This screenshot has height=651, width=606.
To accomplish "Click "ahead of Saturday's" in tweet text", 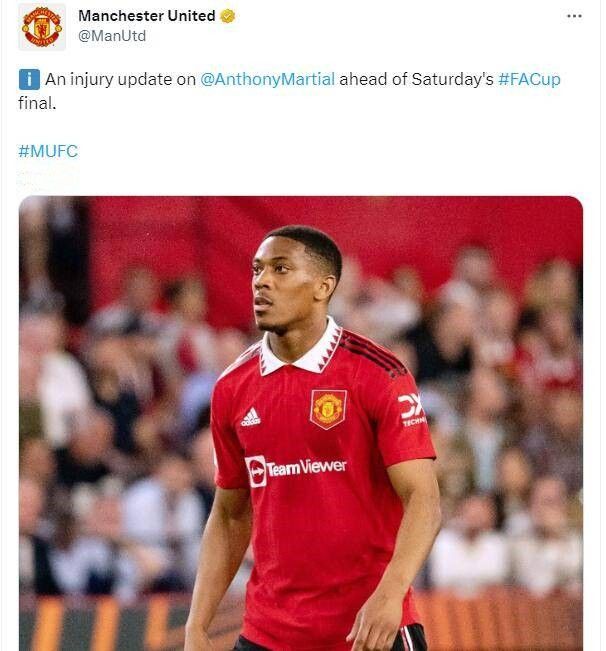I will [x=416, y=80].
